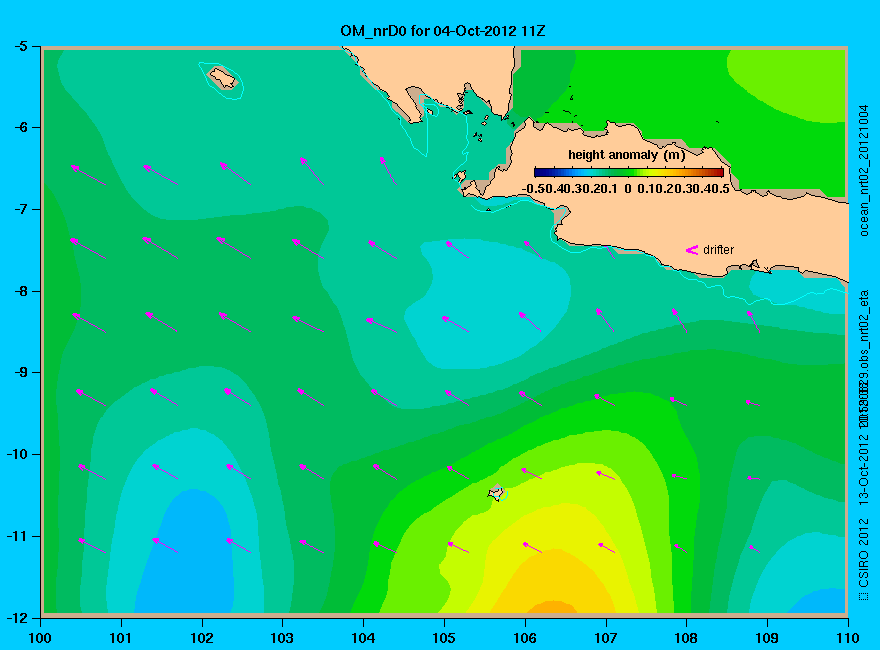Viewport: 880px width, 650px height.
Task: Click the "drifter" legend label
Action: [718, 250]
